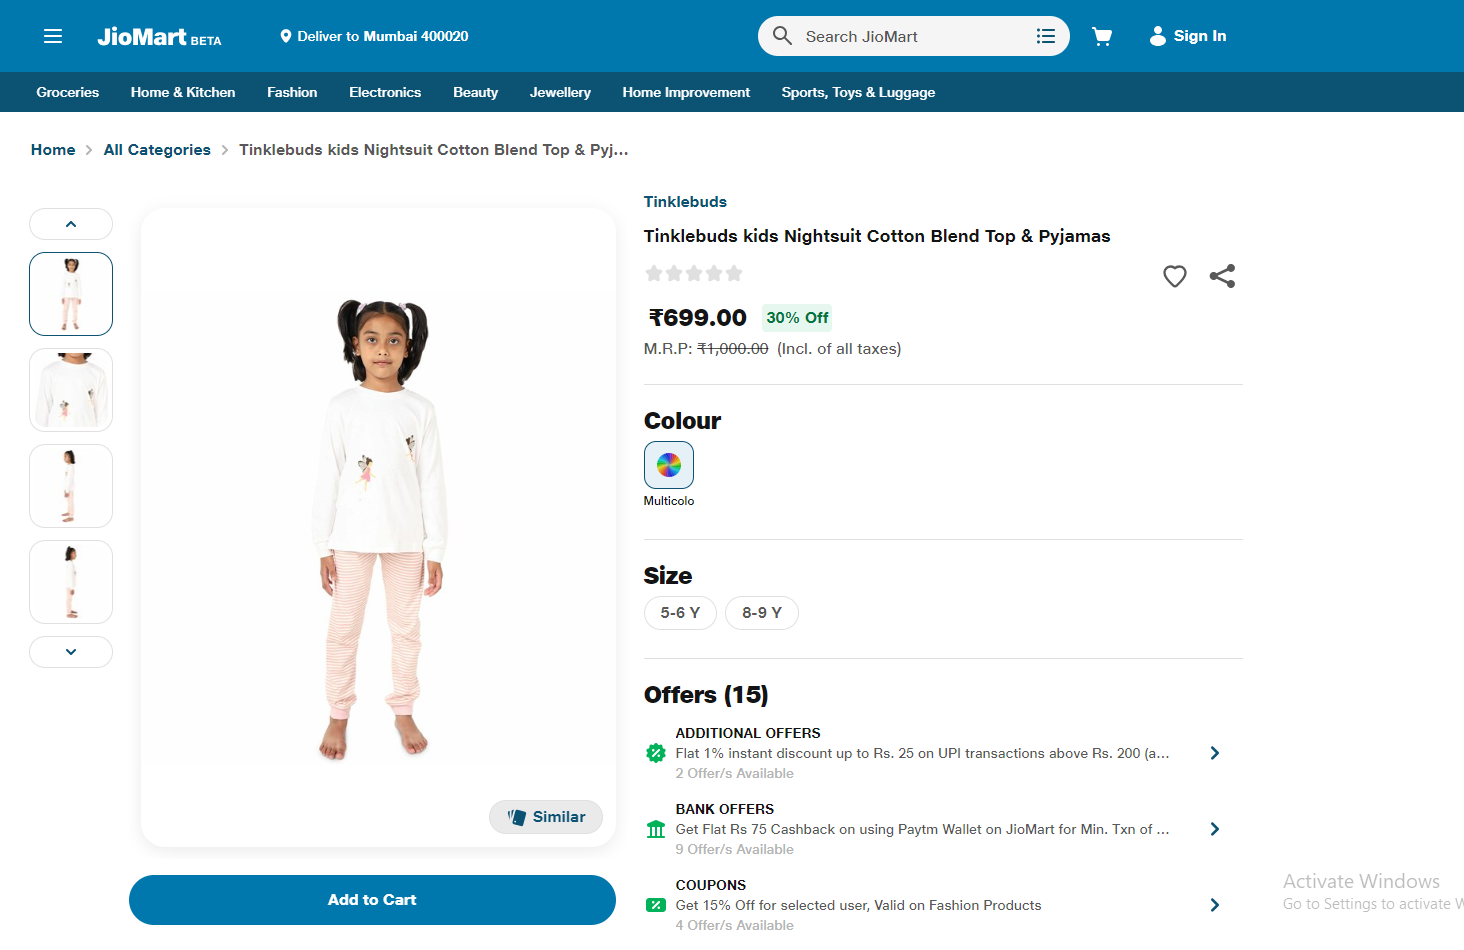Select size 5-6 Y

[x=680, y=613]
